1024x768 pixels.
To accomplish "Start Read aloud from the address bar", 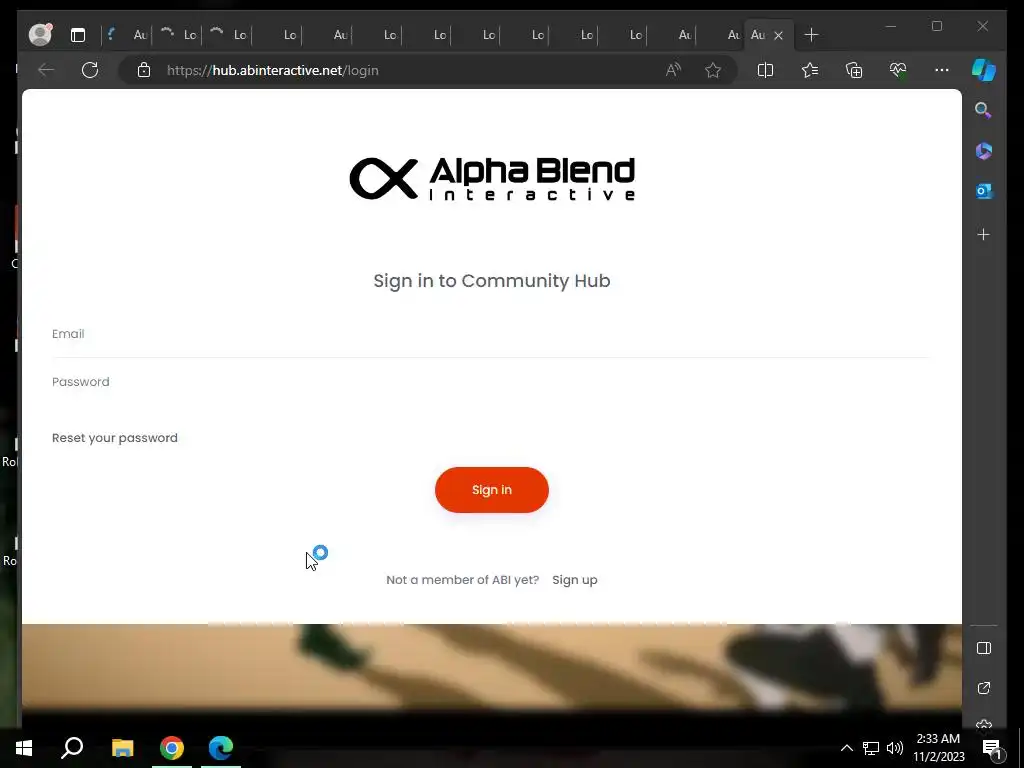I will (x=673, y=70).
